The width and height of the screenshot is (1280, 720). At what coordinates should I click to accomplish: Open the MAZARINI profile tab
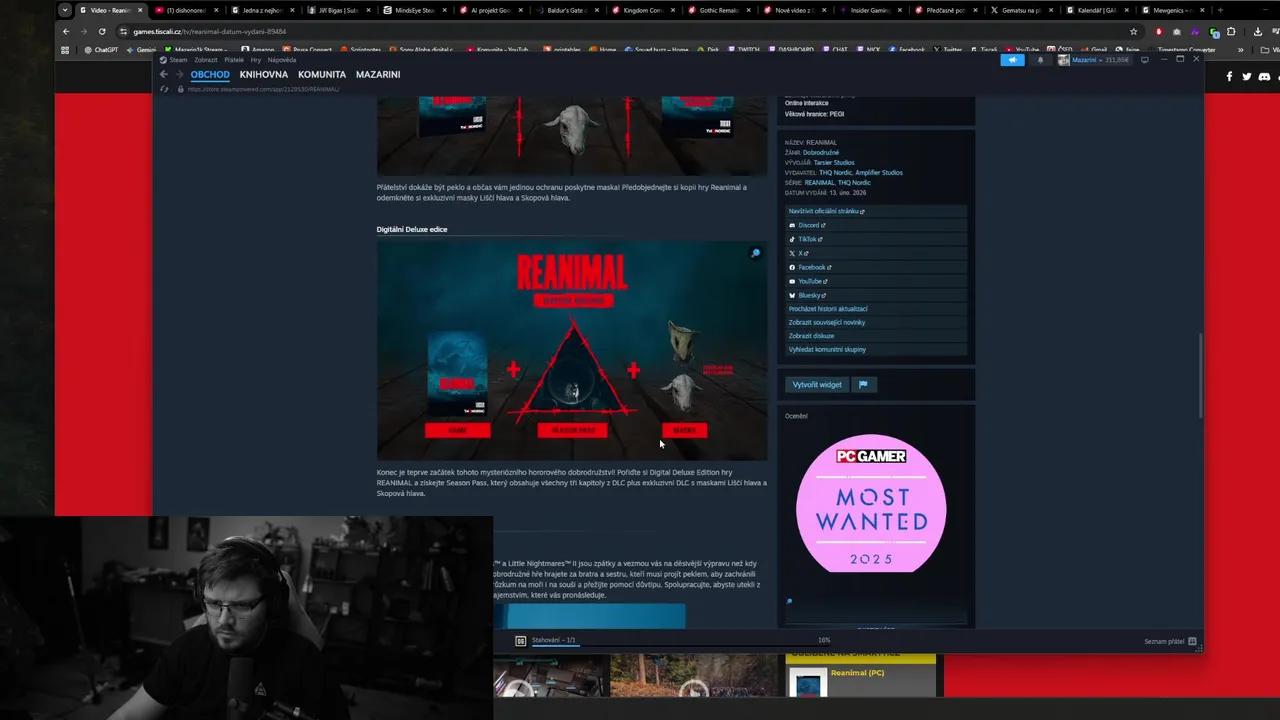pyautogui.click(x=378, y=75)
